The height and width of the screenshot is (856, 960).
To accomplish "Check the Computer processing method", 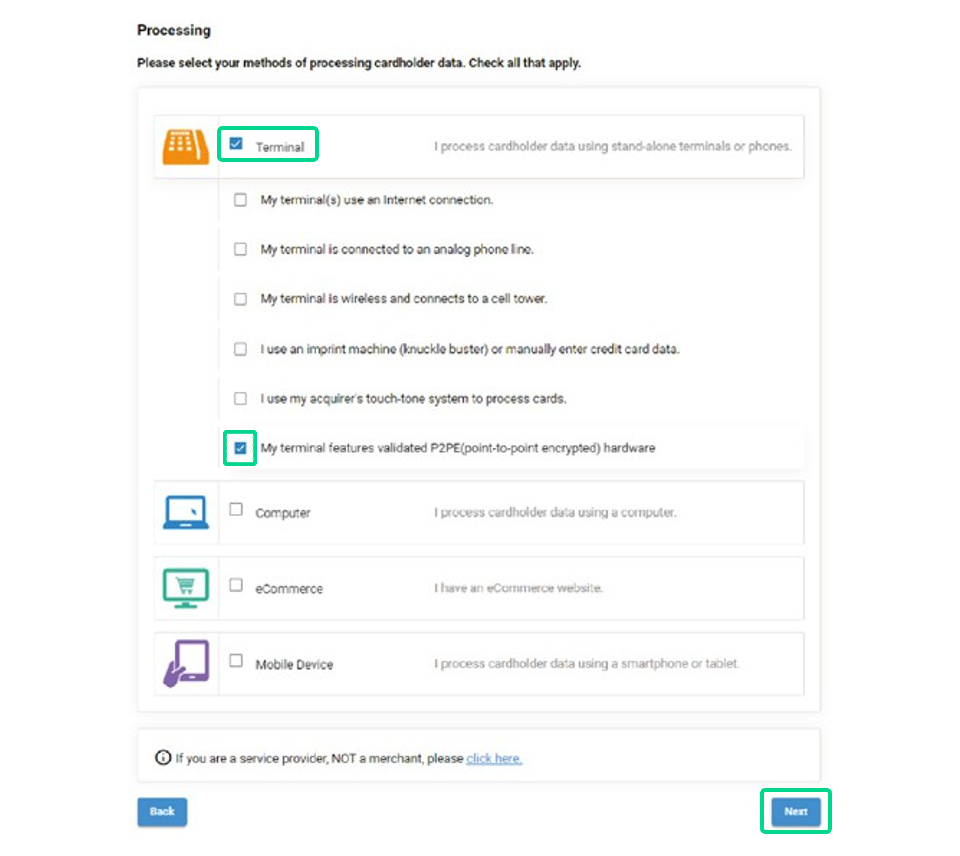I will (236, 508).
